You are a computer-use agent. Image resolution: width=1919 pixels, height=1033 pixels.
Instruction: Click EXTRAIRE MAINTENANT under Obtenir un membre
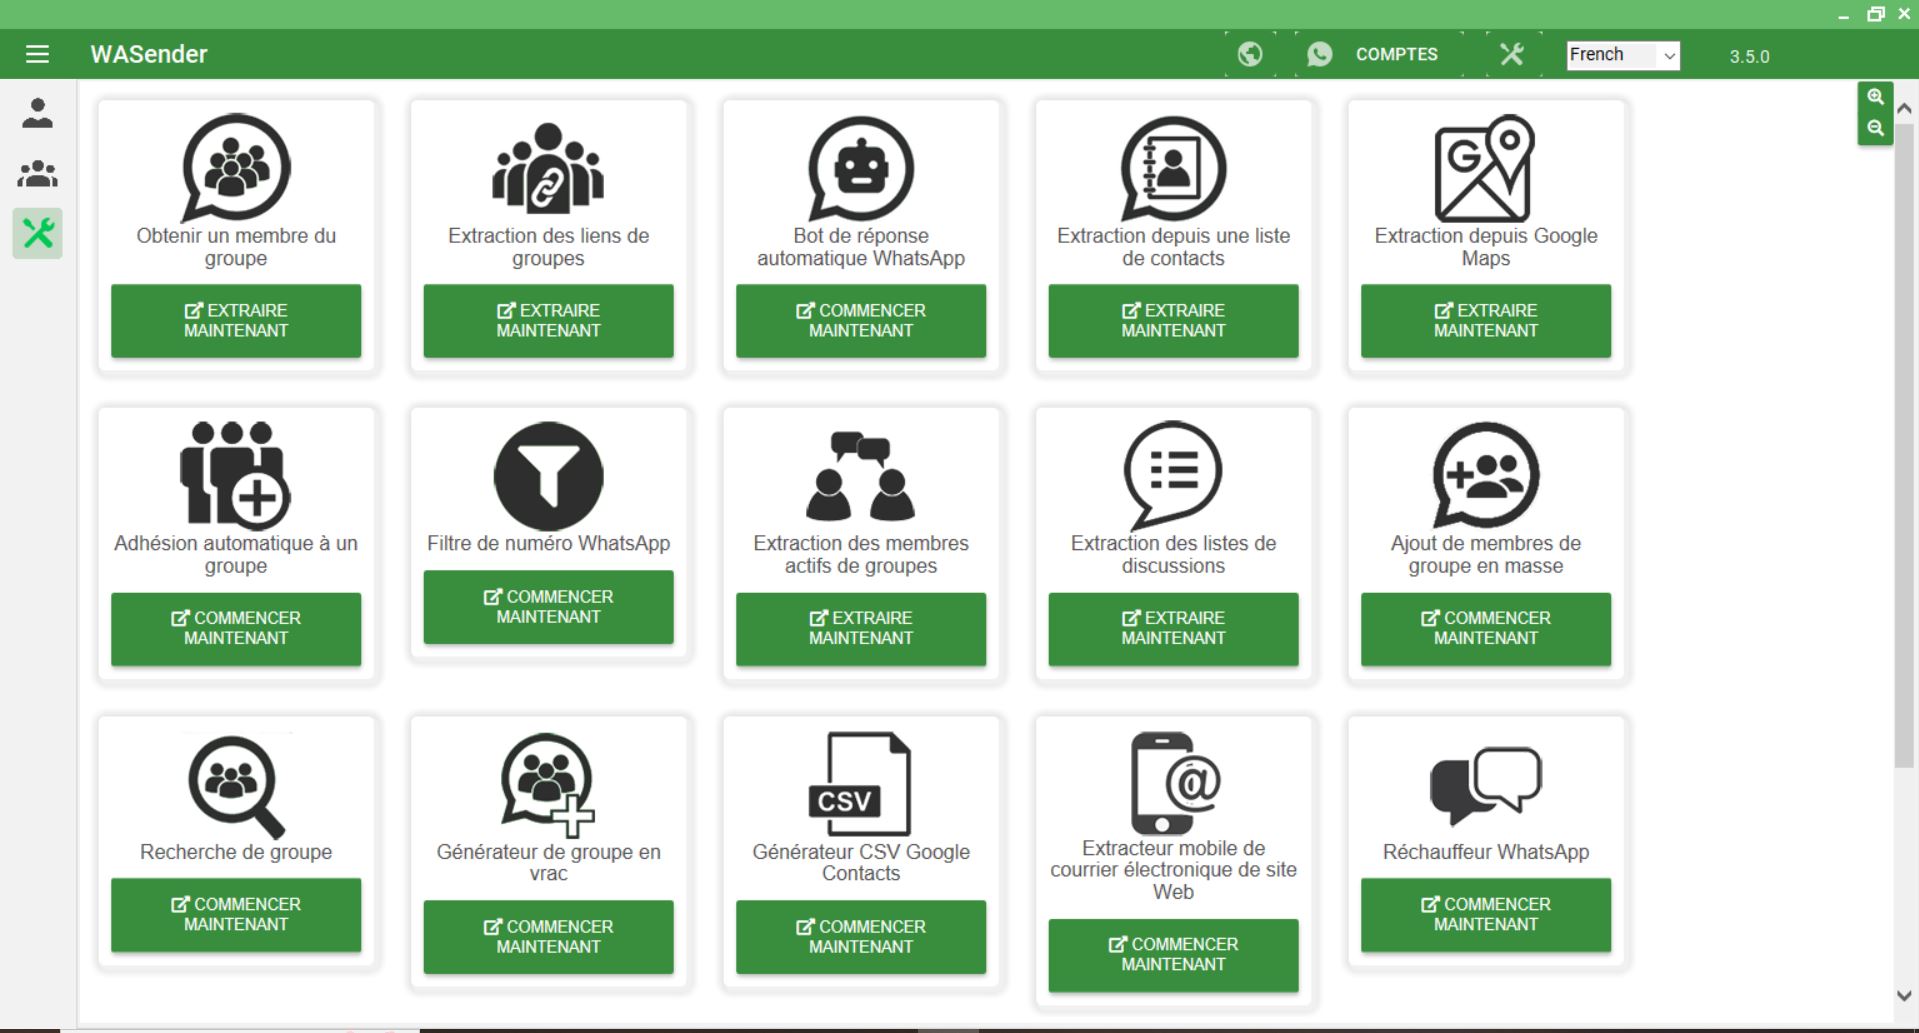click(236, 321)
